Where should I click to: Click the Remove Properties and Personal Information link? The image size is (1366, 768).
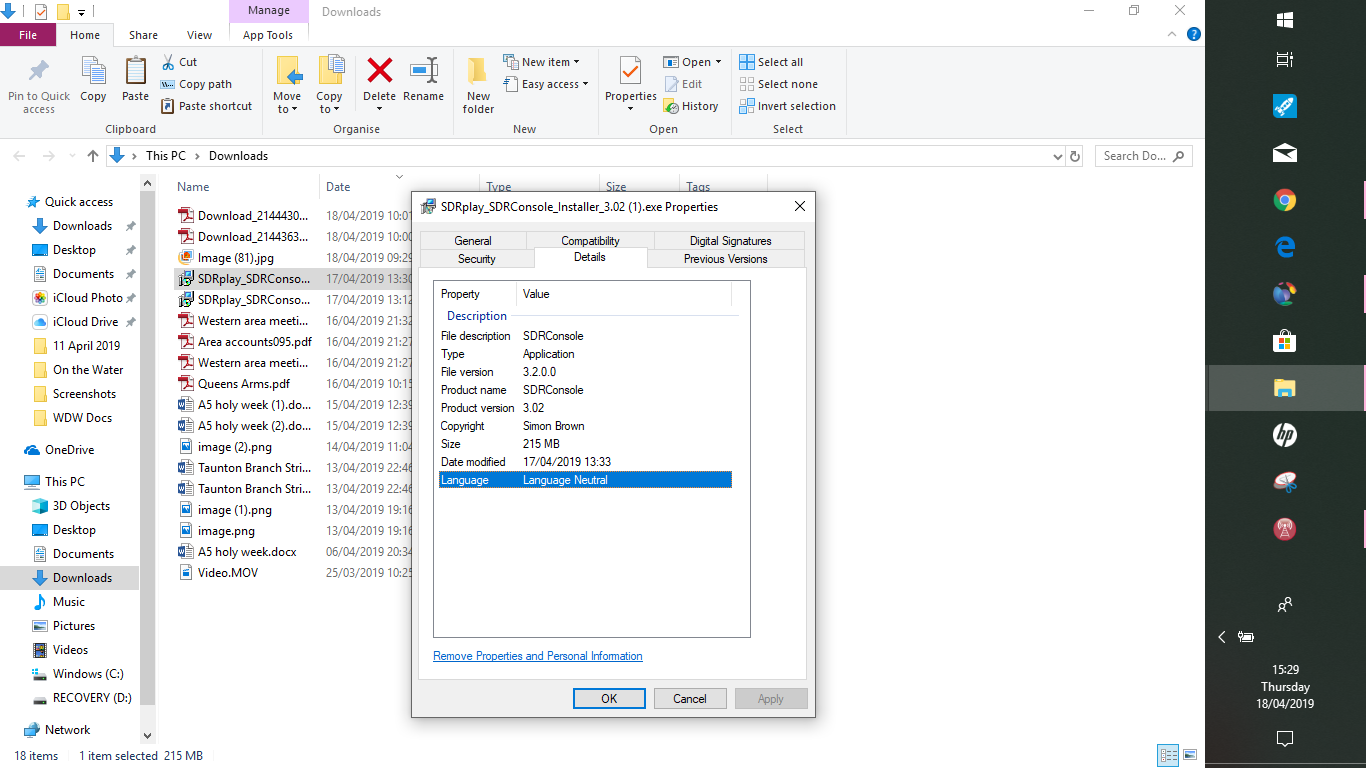537,655
